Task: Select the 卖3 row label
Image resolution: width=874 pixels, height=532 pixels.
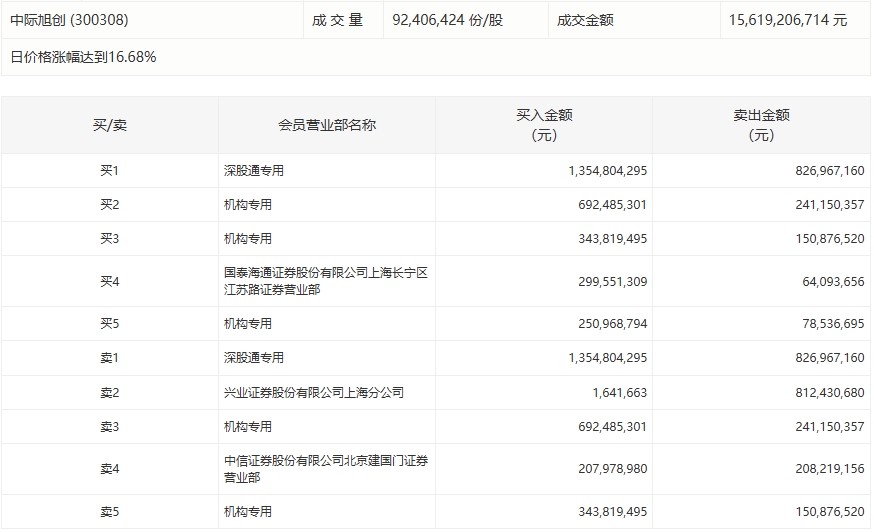Action: tap(110, 427)
